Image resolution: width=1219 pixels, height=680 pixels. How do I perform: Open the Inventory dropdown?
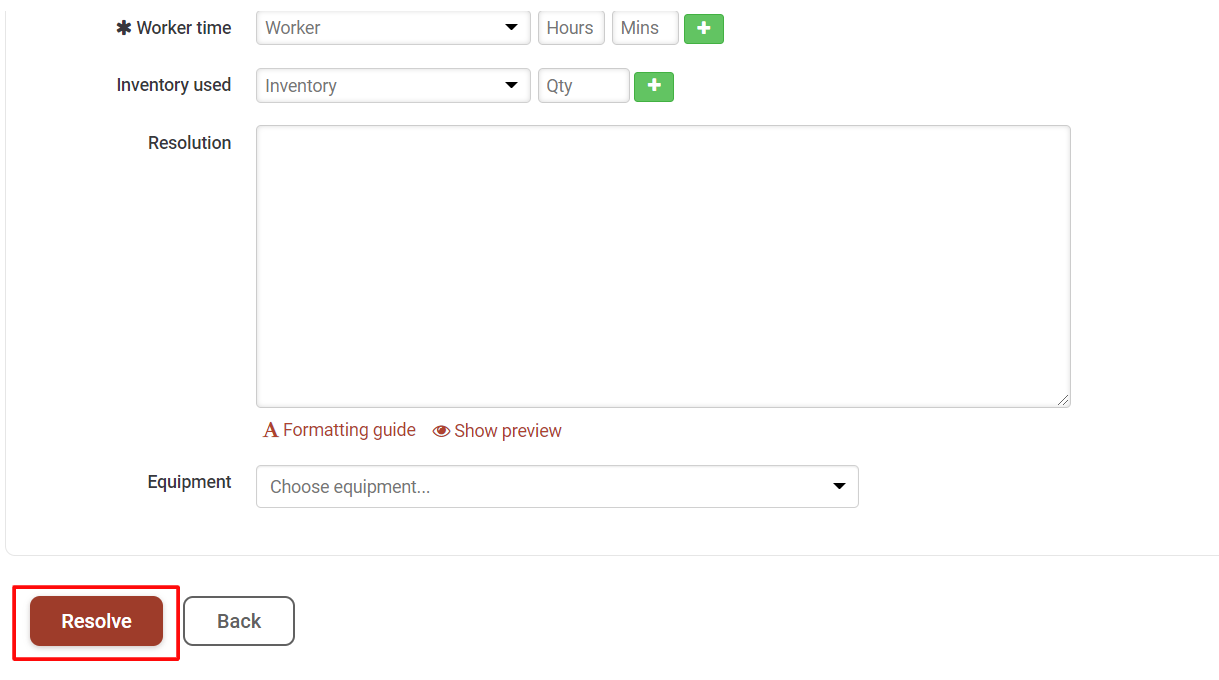coord(393,86)
